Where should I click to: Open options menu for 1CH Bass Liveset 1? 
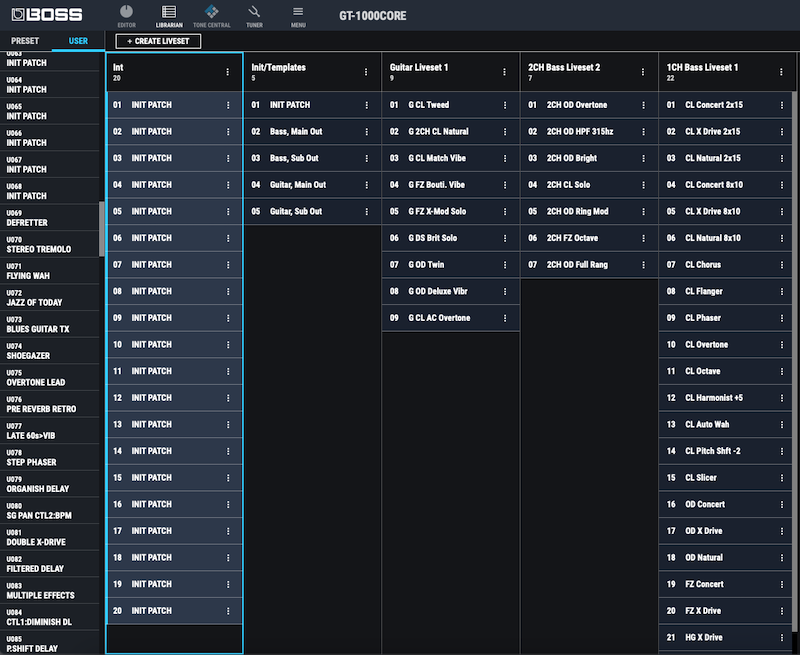pos(781,72)
